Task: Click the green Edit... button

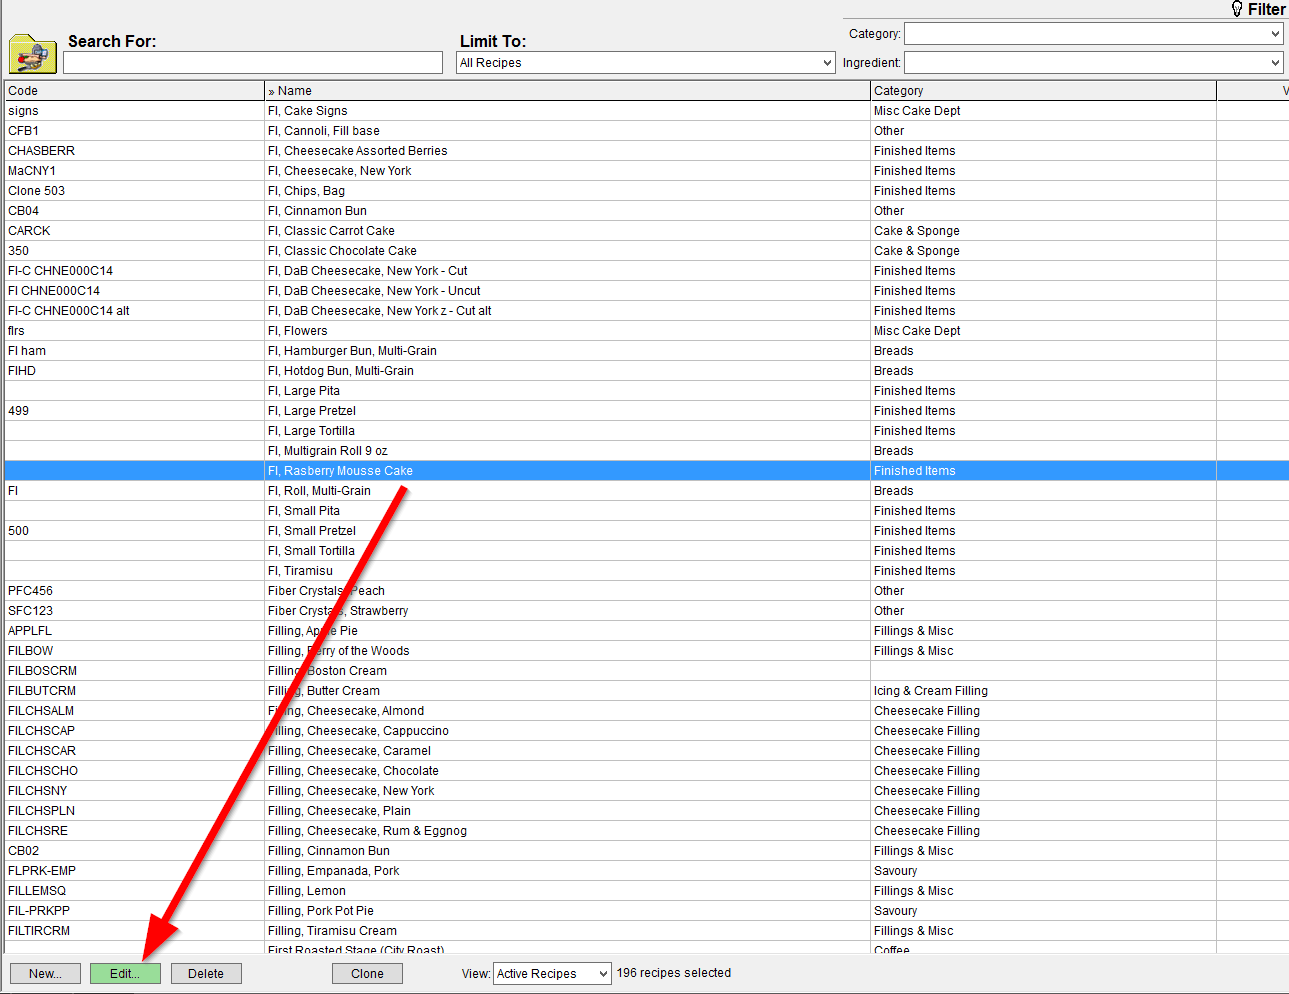Action: (x=125, y=974)
